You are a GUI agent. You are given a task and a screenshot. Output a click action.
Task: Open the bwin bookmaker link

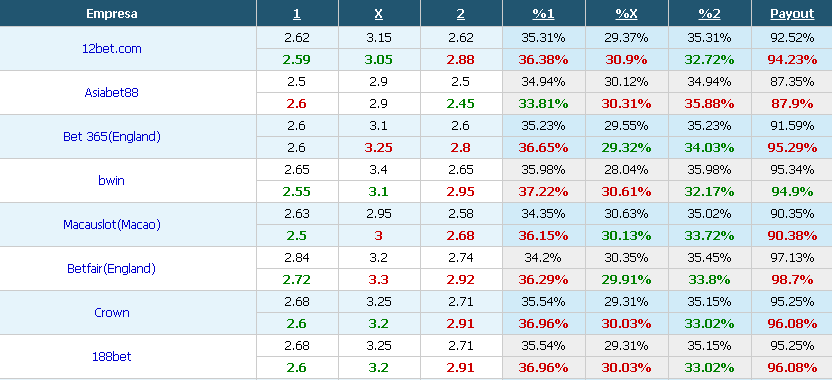[x=111, y=180]
